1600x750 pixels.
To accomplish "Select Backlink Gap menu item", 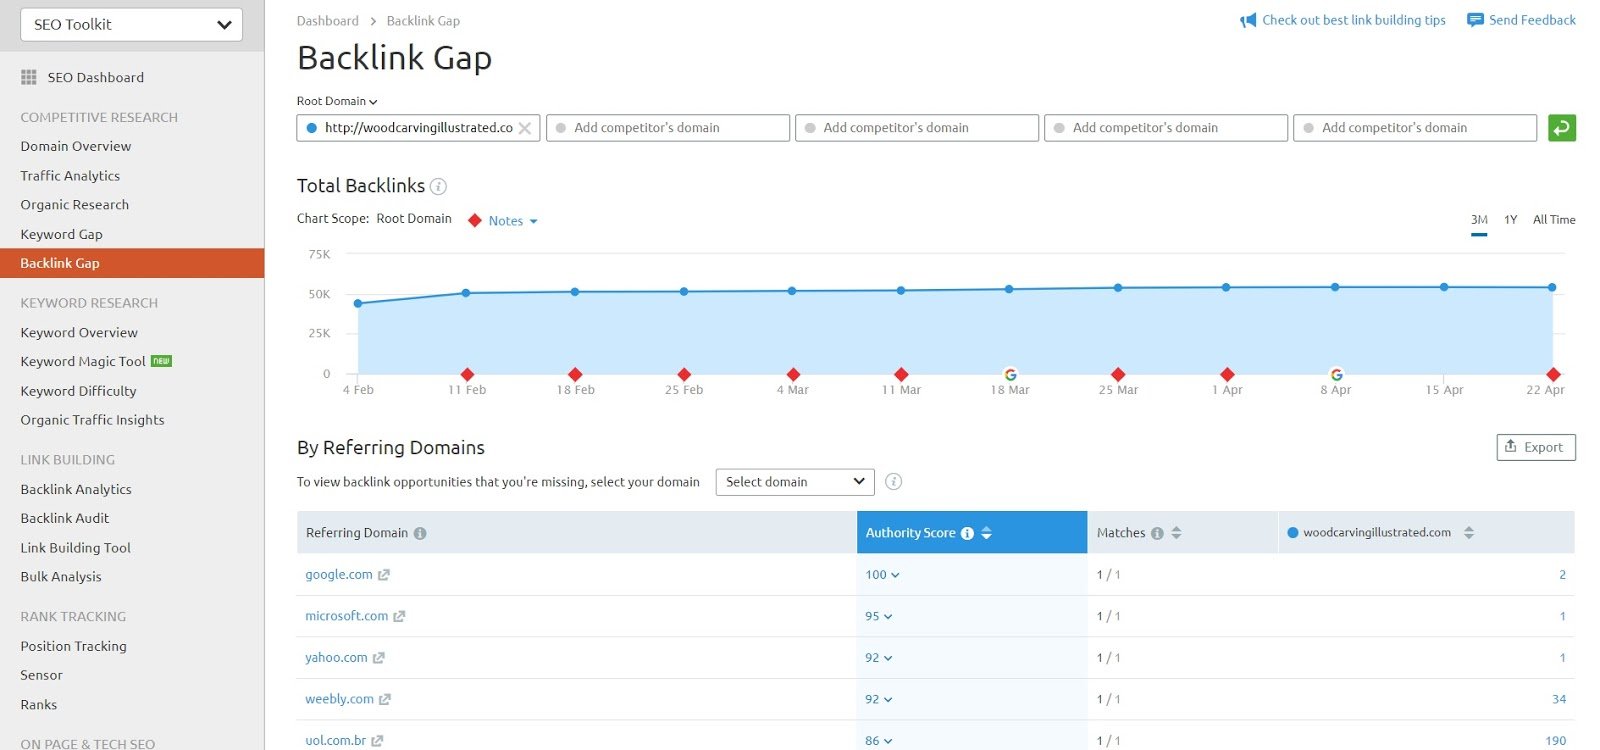I will (132, 263).
